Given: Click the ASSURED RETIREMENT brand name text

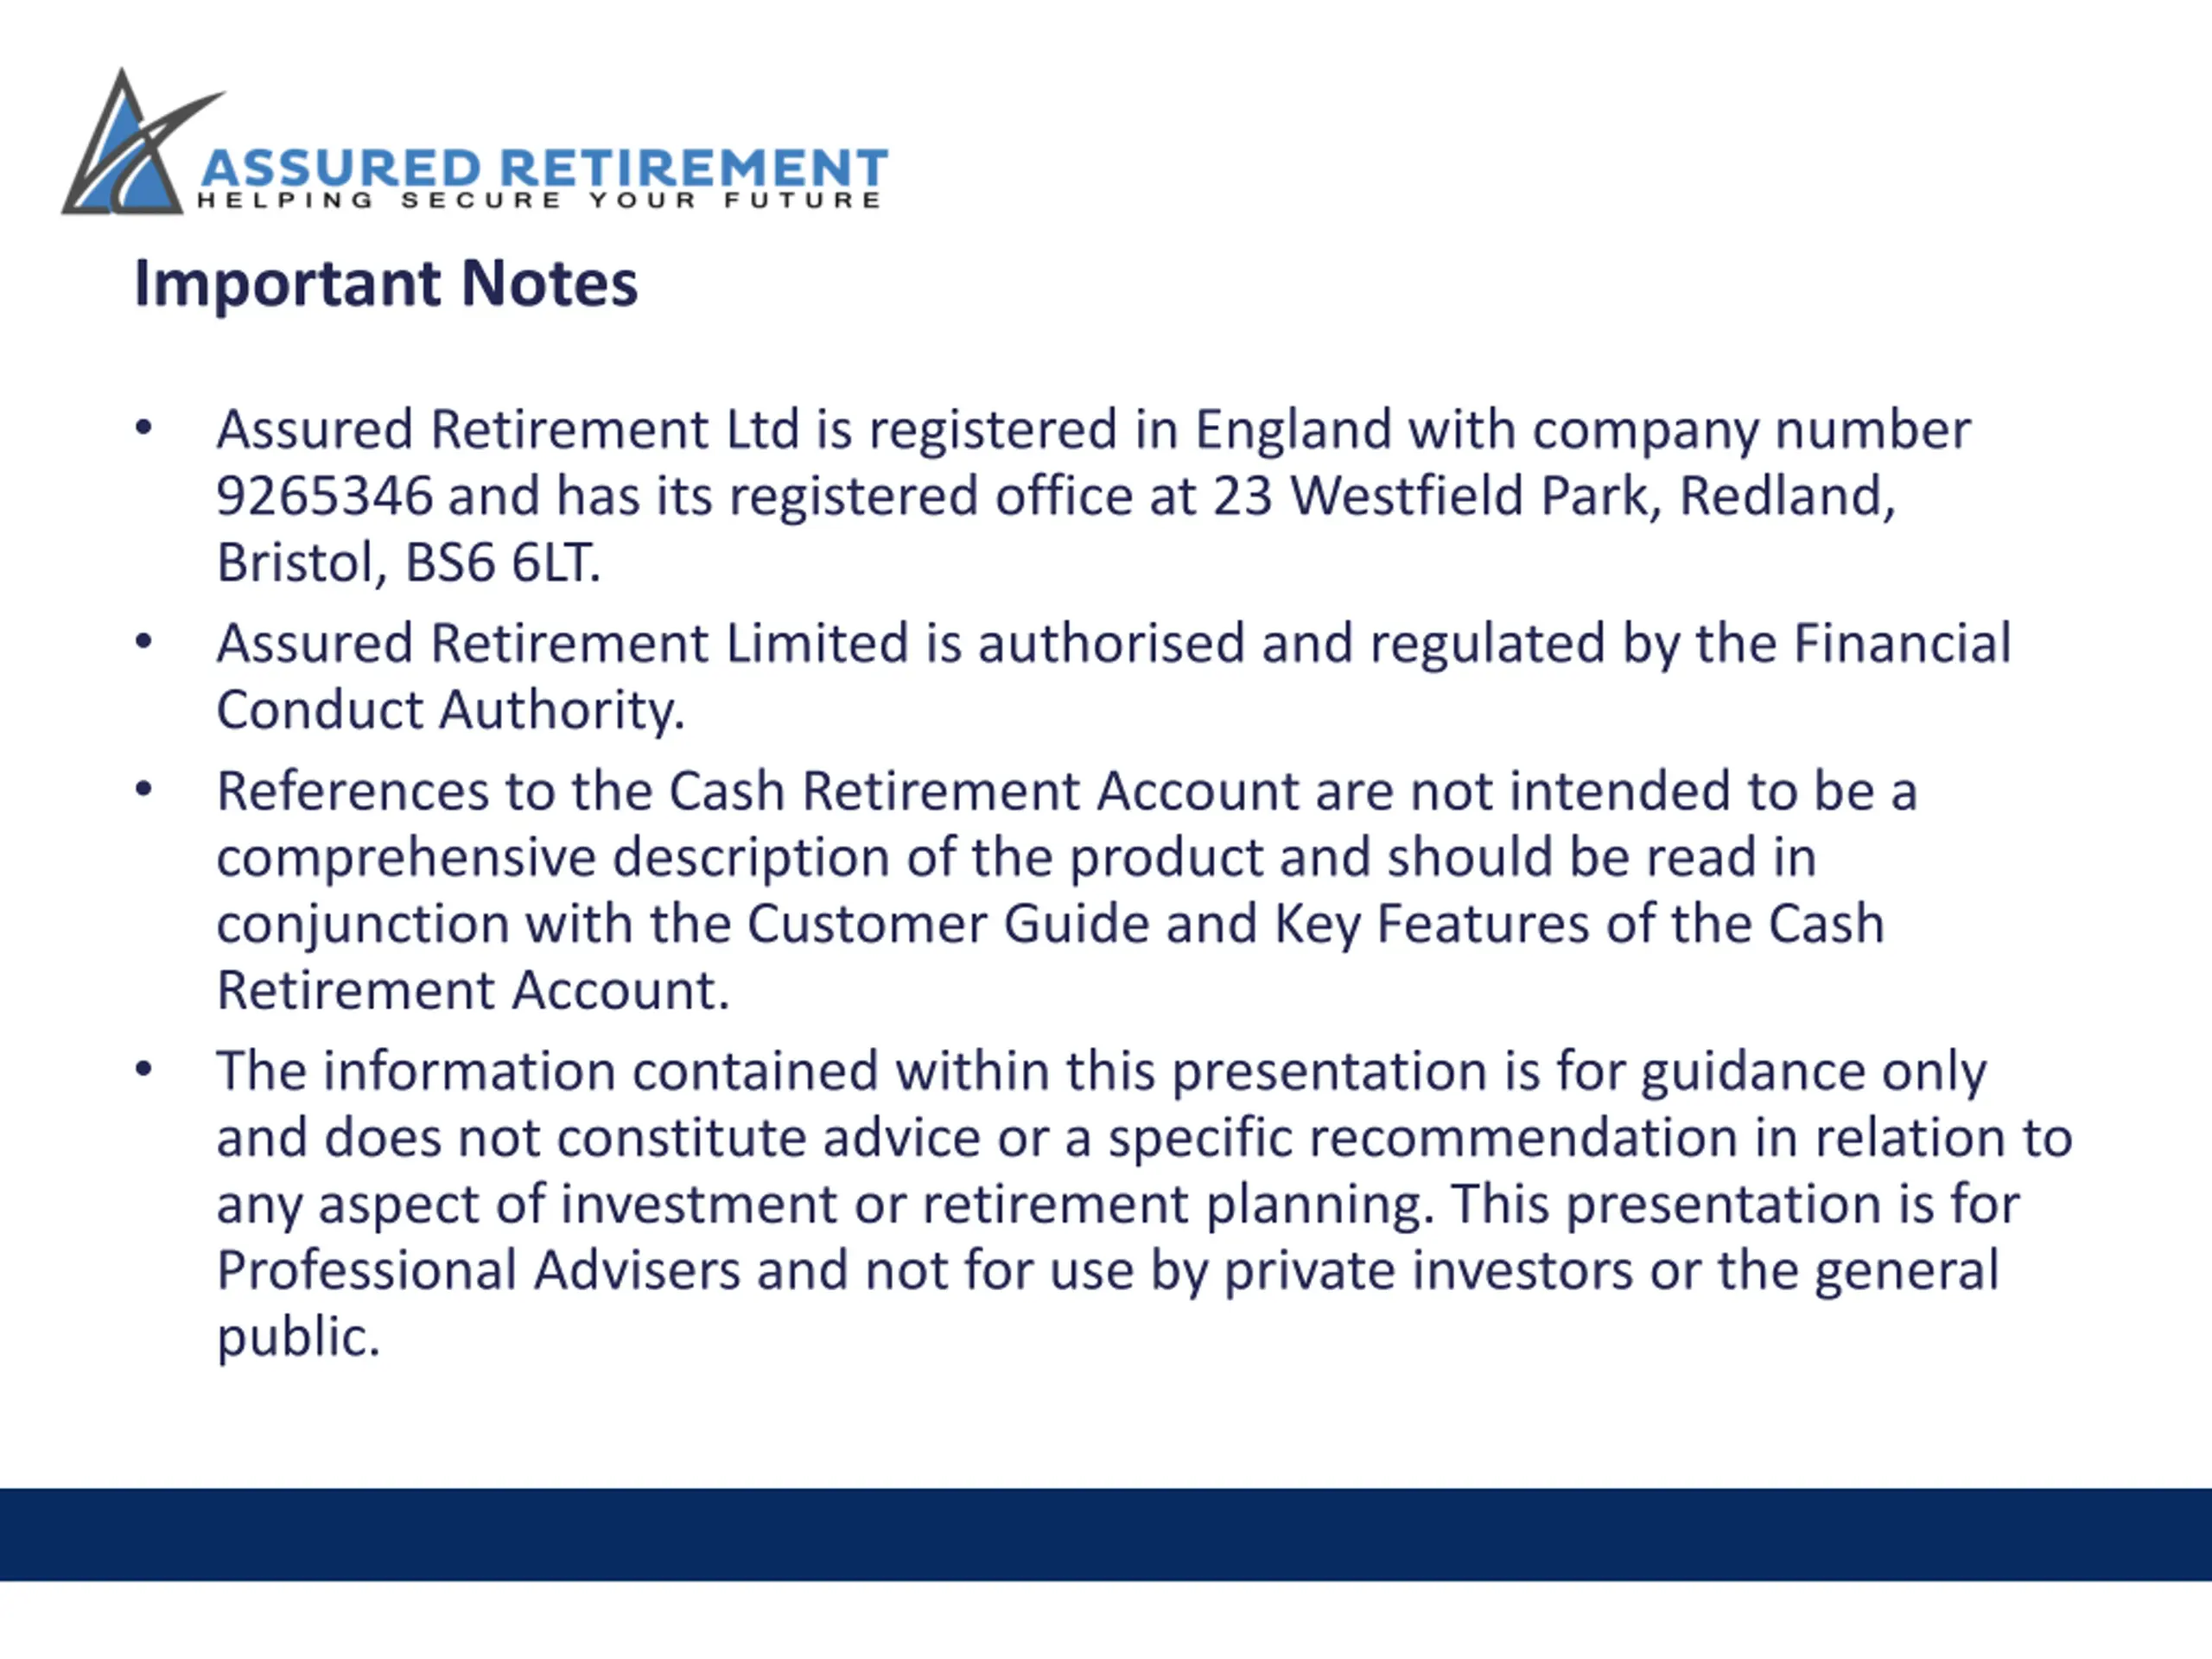Looking at the screenshot, I should pyautogui.click(x=544, y=167).
